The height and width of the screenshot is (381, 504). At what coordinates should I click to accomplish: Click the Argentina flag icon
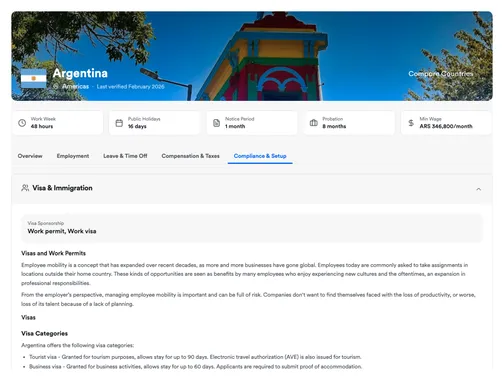pos(34,79)
